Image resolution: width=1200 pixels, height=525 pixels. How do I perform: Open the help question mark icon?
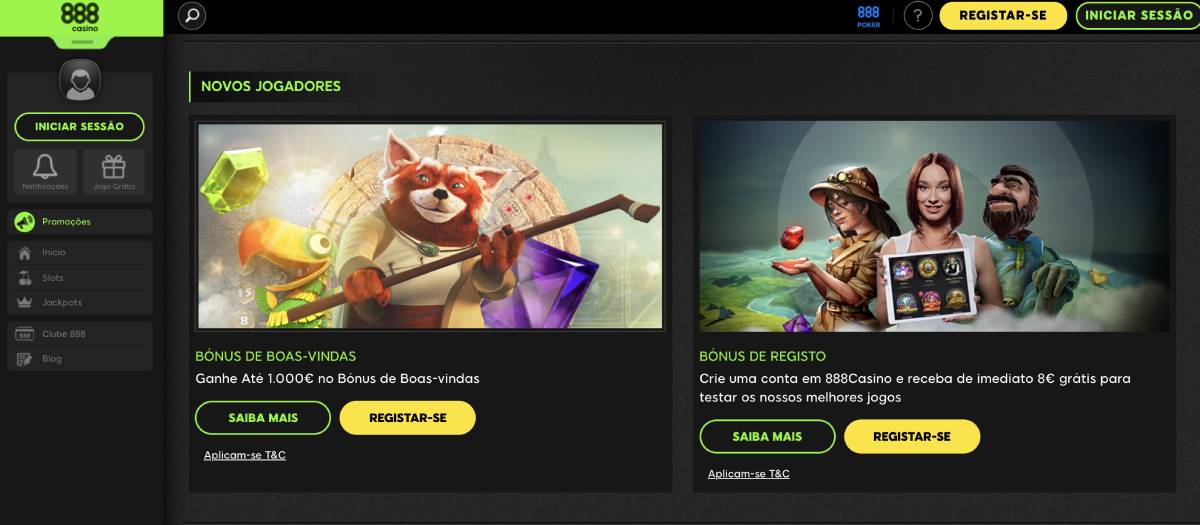coord(918,15)
